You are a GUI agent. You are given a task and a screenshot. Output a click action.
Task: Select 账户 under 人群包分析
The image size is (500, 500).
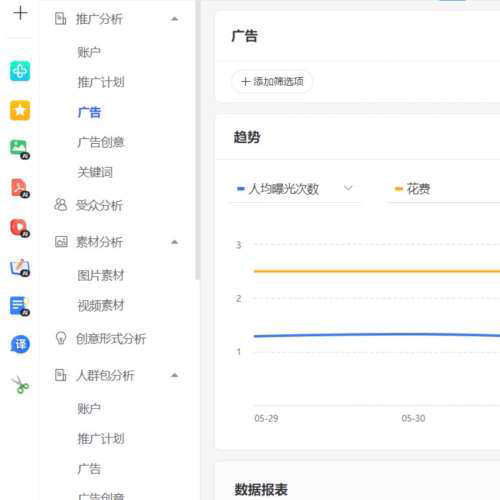[89, 409]
